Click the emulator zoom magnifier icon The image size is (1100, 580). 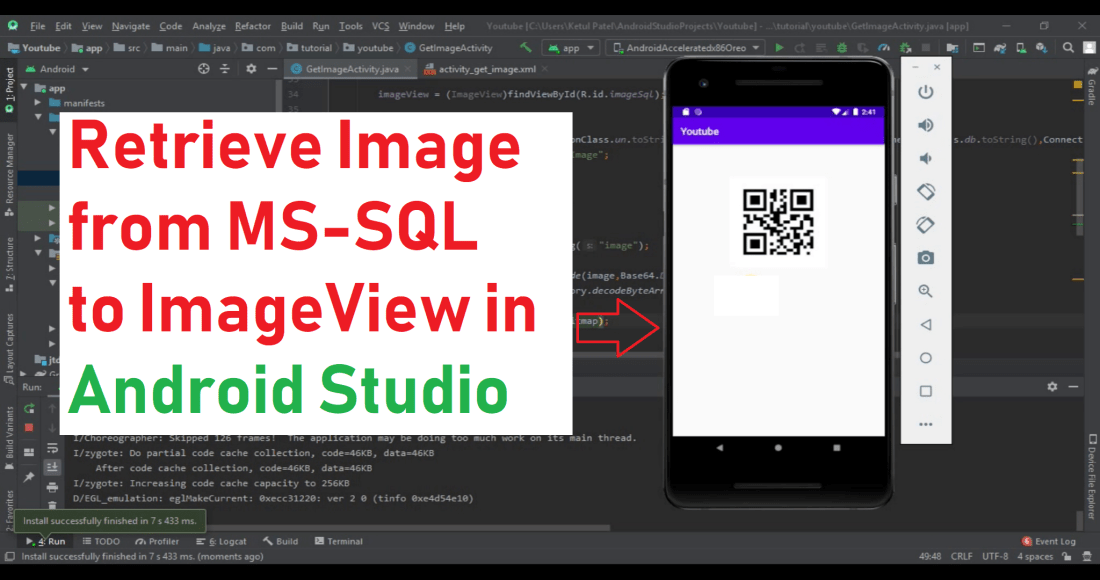(926, 291)
